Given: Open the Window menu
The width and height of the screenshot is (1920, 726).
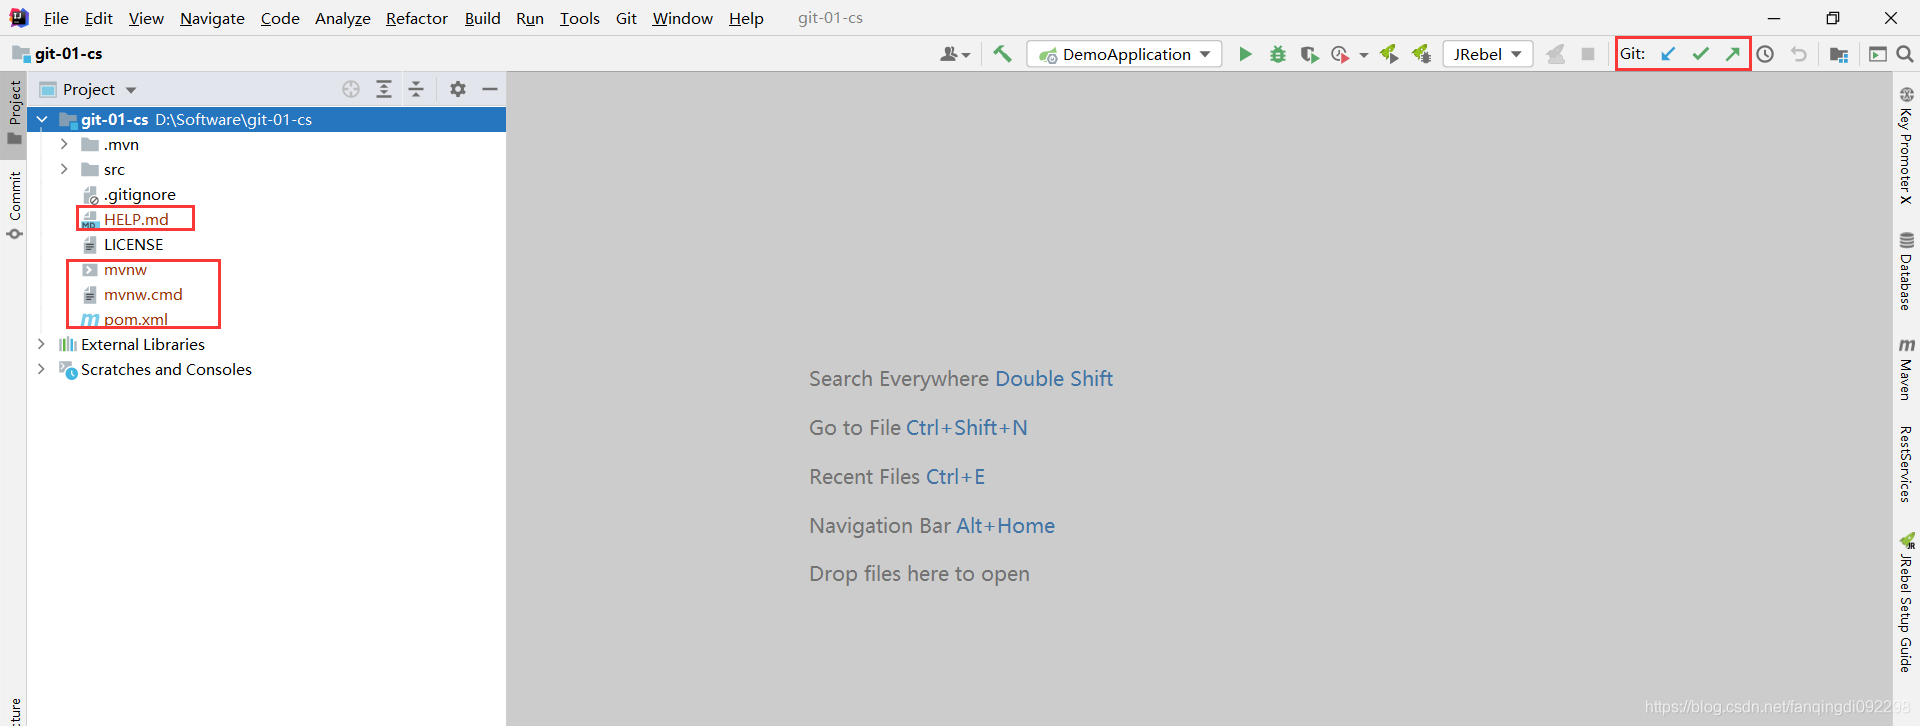Looking at the screenshot, I should [682, 18].
